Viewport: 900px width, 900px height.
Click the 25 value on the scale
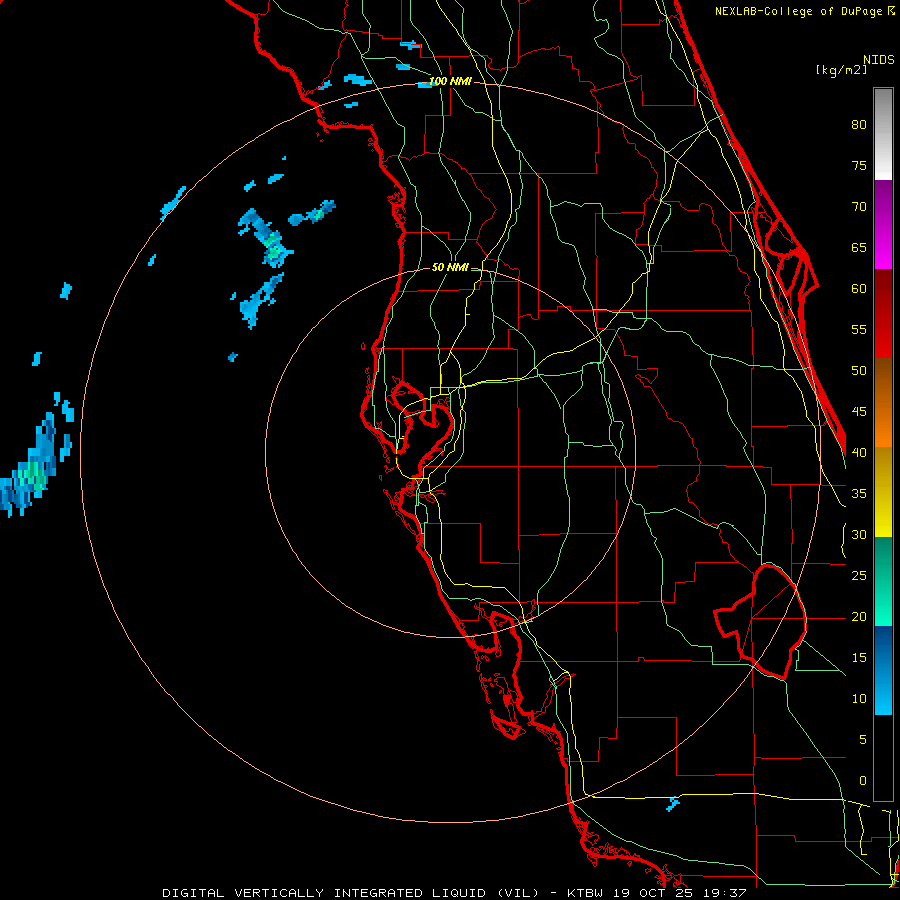(859, 575)
